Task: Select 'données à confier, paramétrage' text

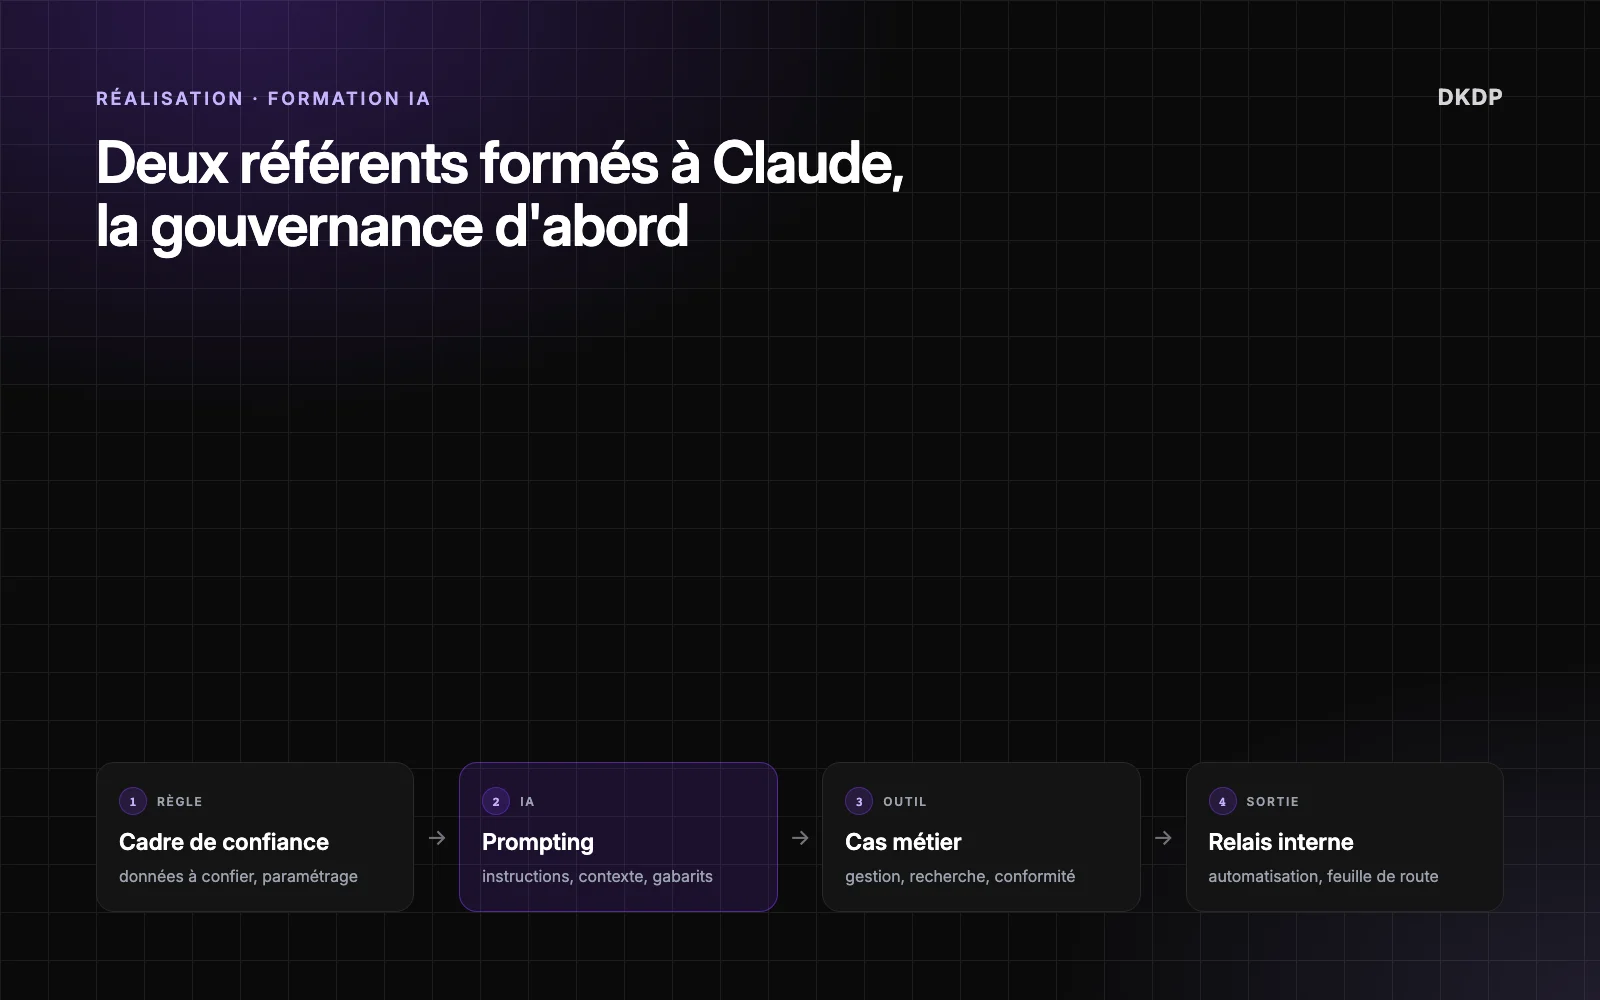Action: [x=238, y=876]
